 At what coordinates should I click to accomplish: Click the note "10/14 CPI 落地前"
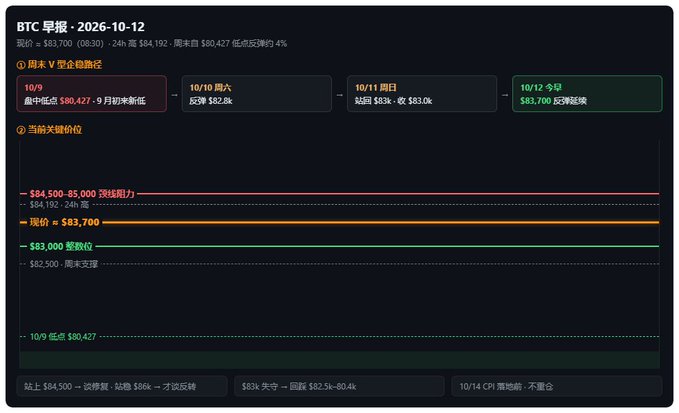pyautogui.click(x=557, y=386)
